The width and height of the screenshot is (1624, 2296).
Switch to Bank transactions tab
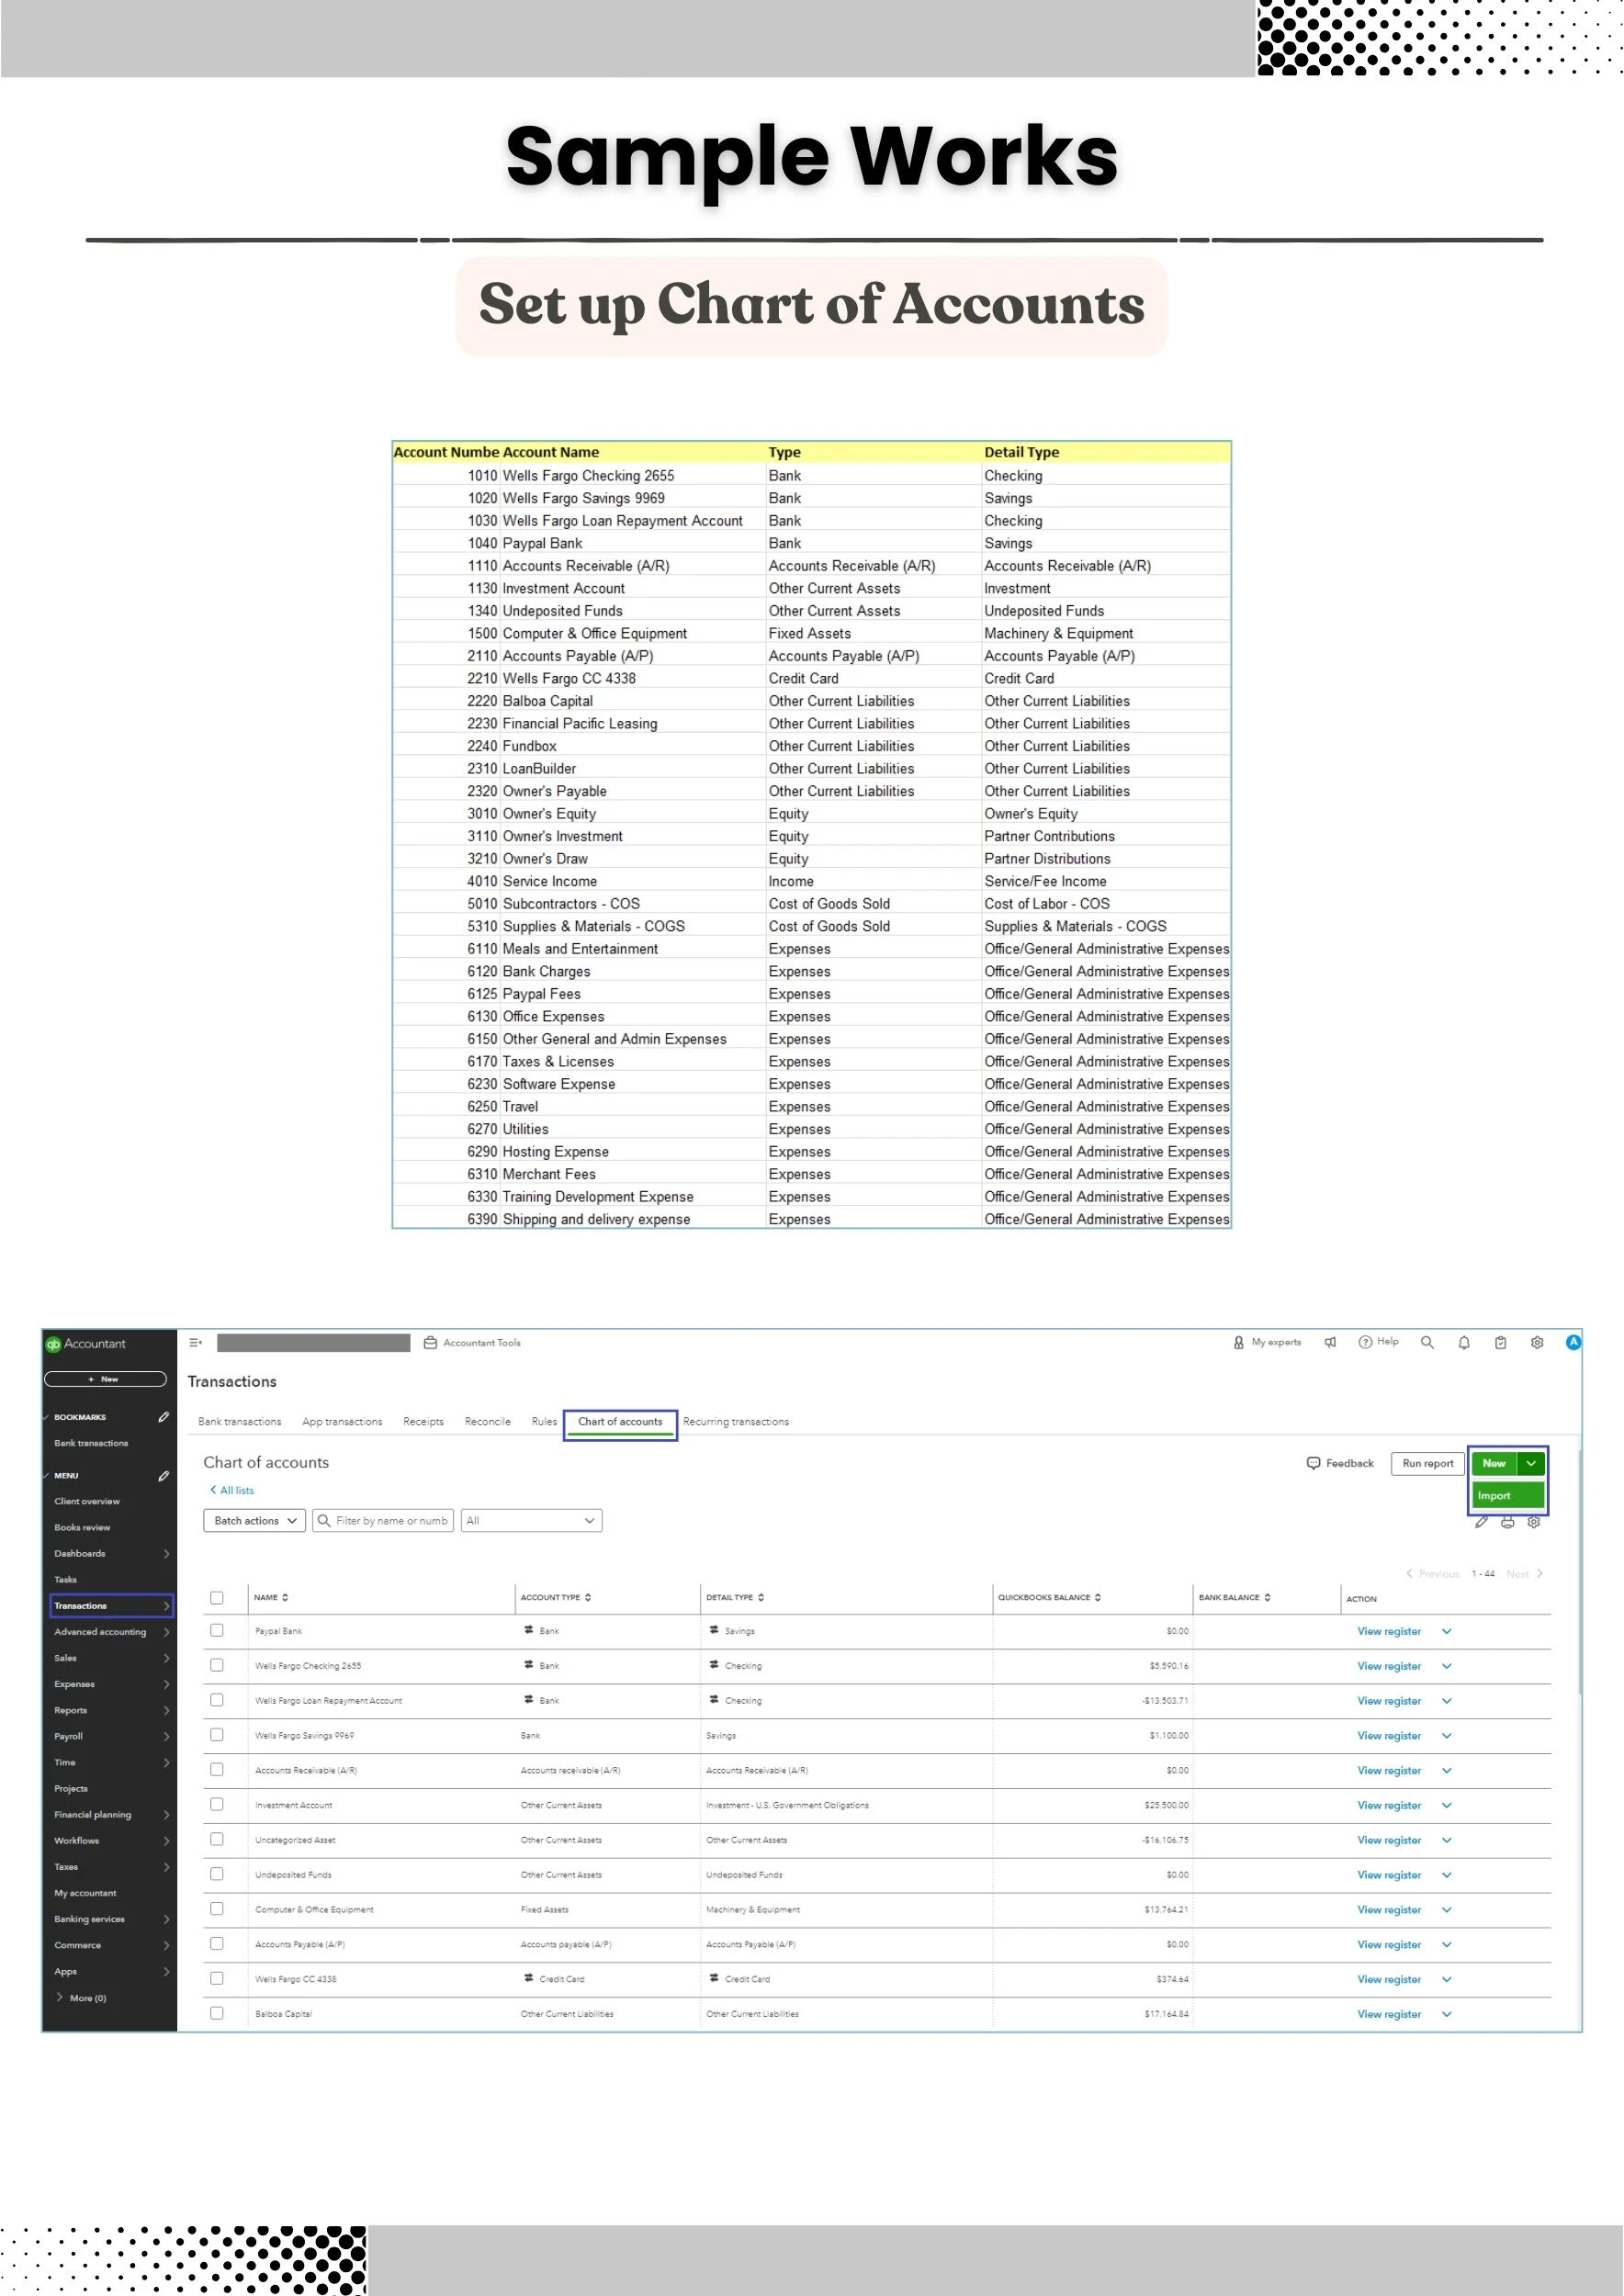(239, 1421)
